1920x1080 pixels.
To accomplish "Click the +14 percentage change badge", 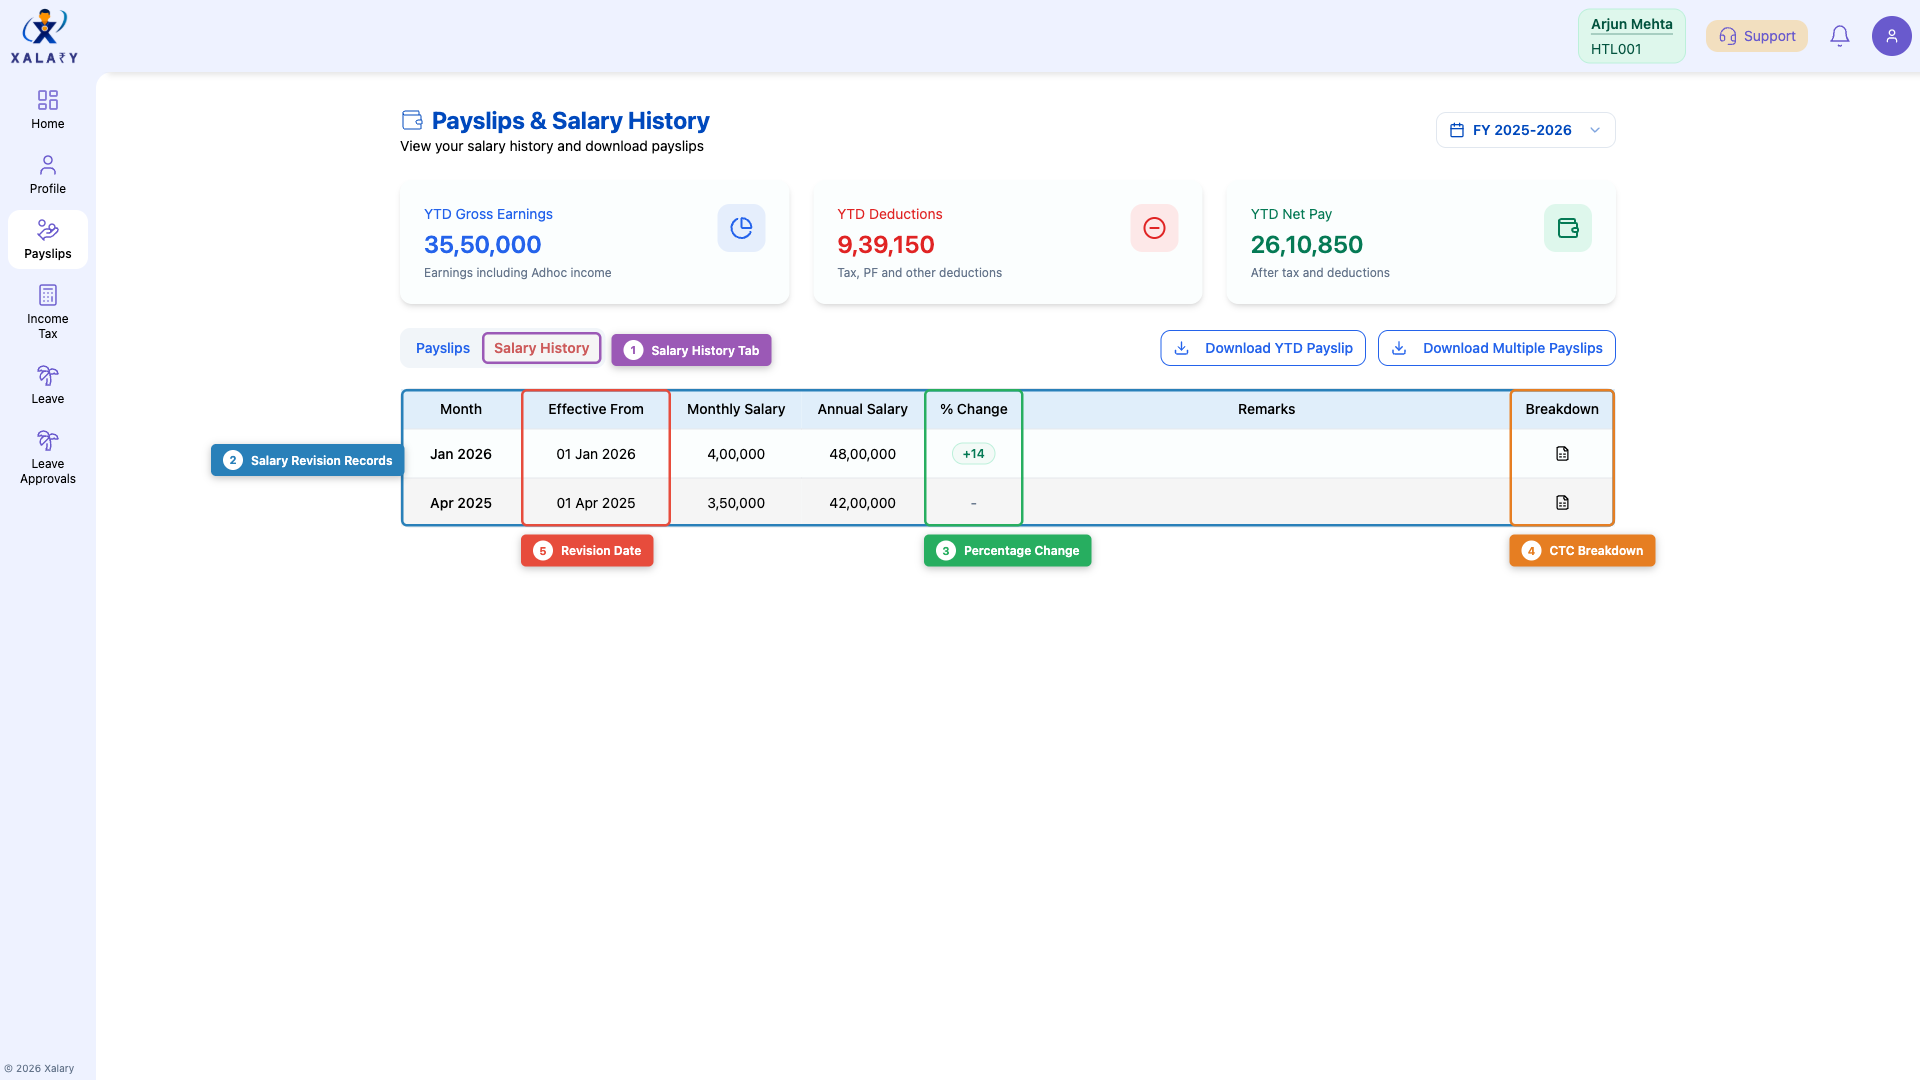I will [973, 453].
